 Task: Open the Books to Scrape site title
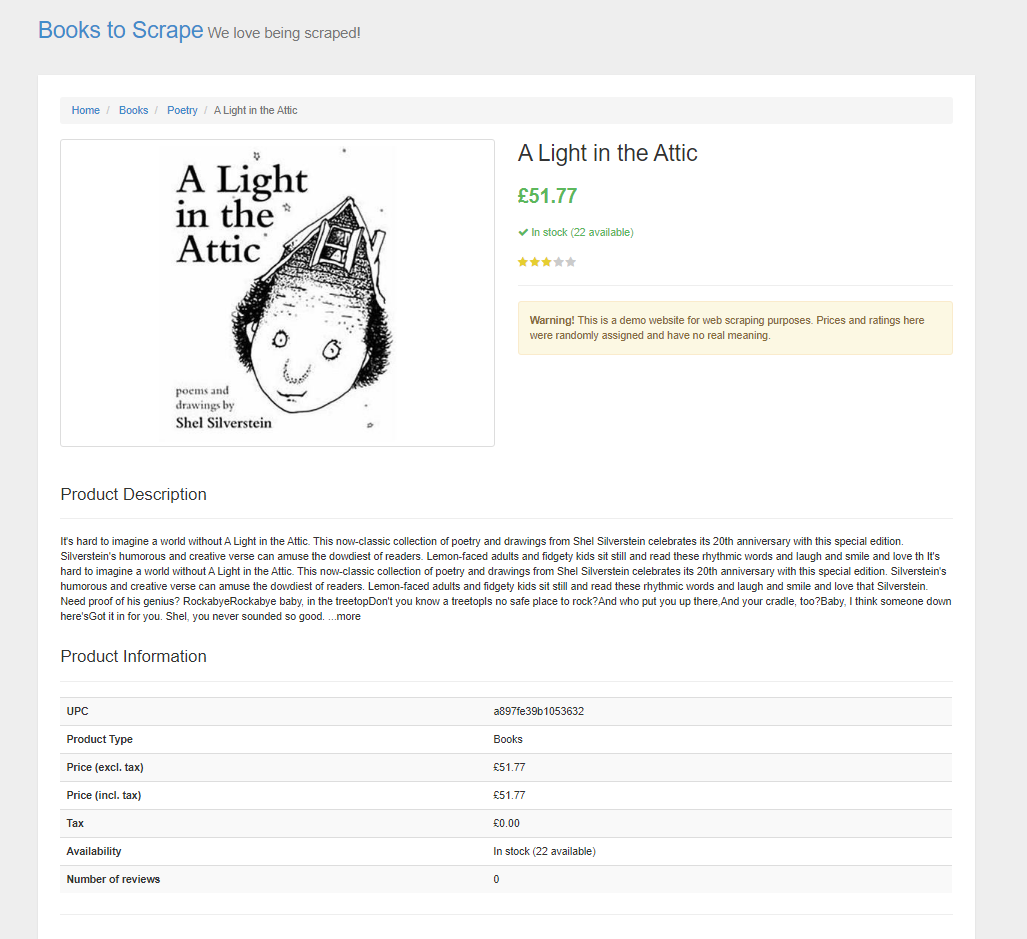click(x=120, y=30)
